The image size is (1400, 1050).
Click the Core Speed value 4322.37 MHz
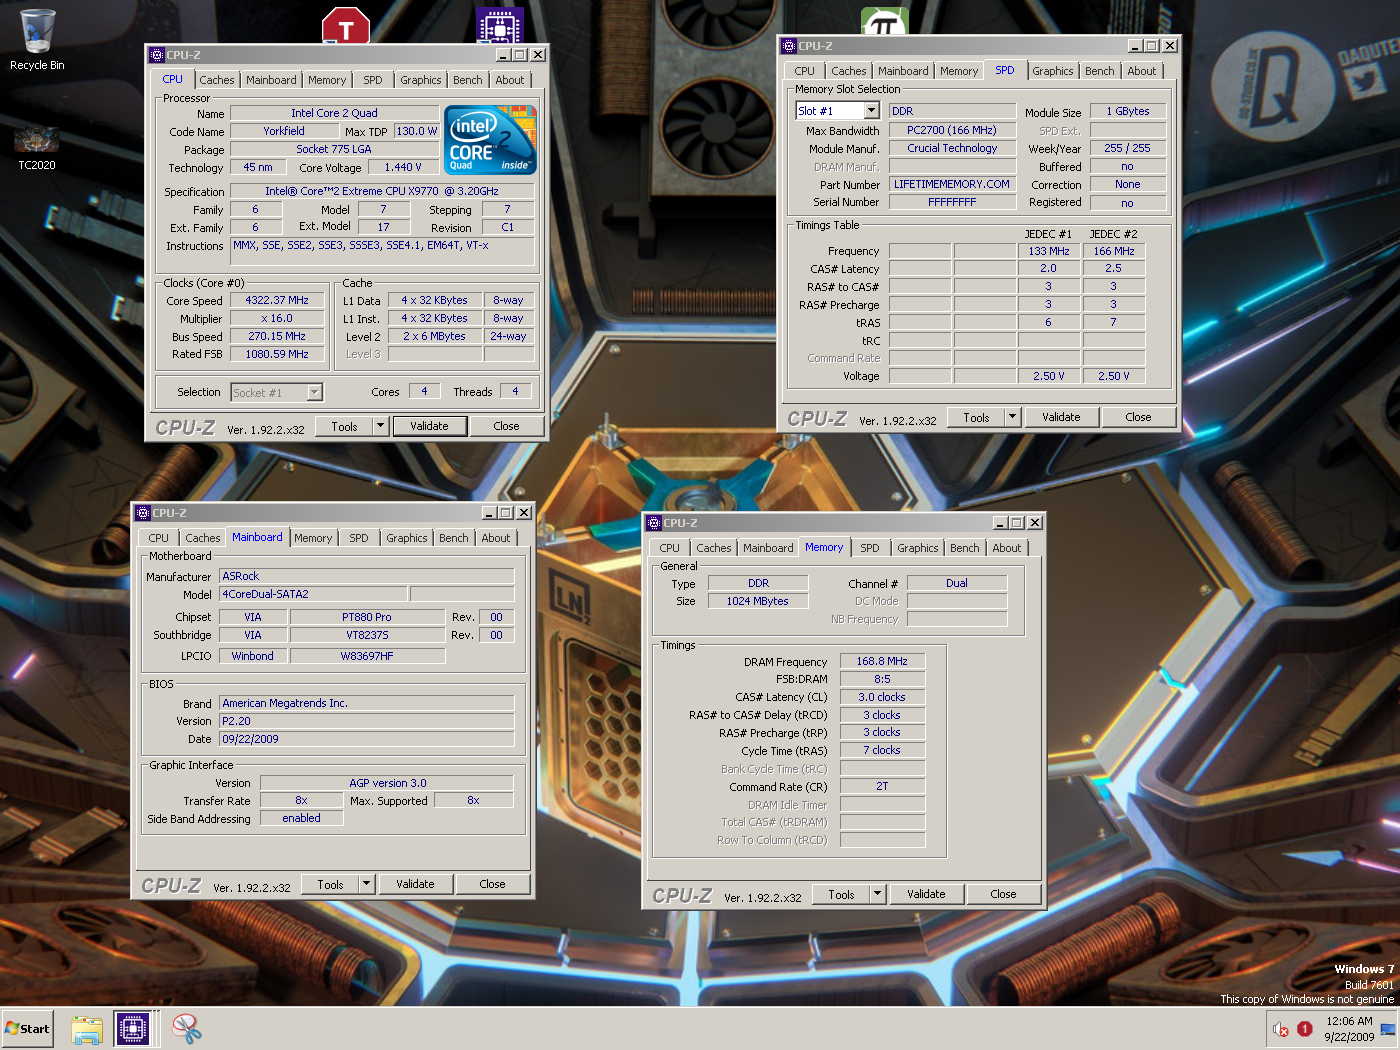[277, 300]
